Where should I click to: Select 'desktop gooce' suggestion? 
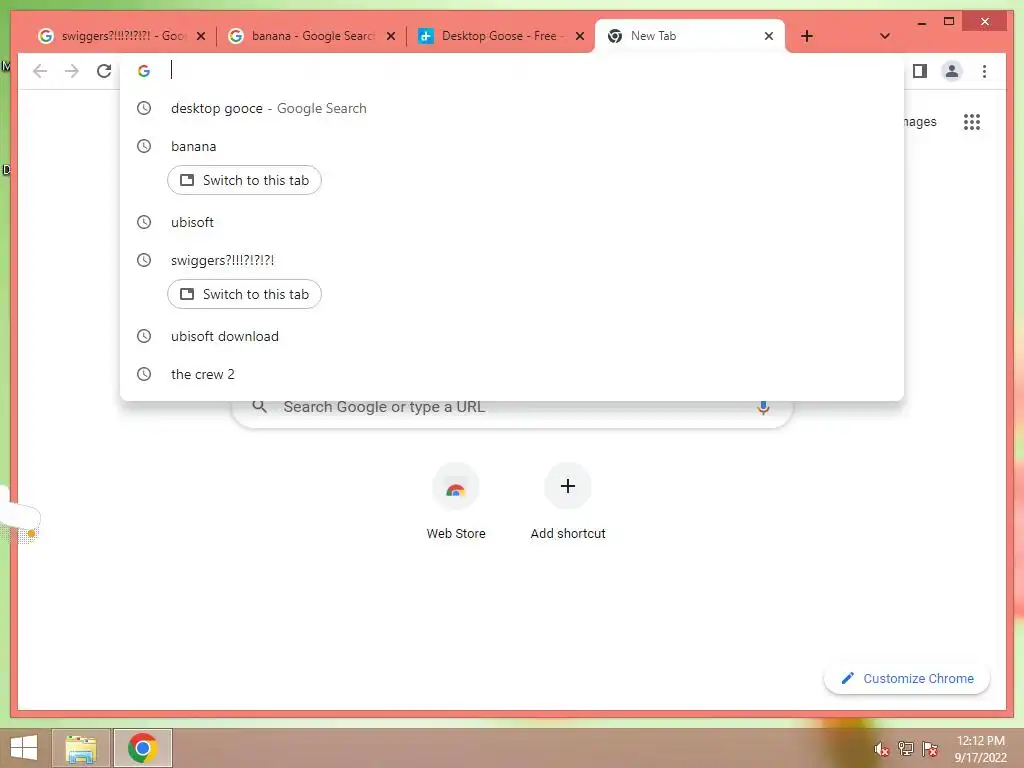(x=512, y=108)
